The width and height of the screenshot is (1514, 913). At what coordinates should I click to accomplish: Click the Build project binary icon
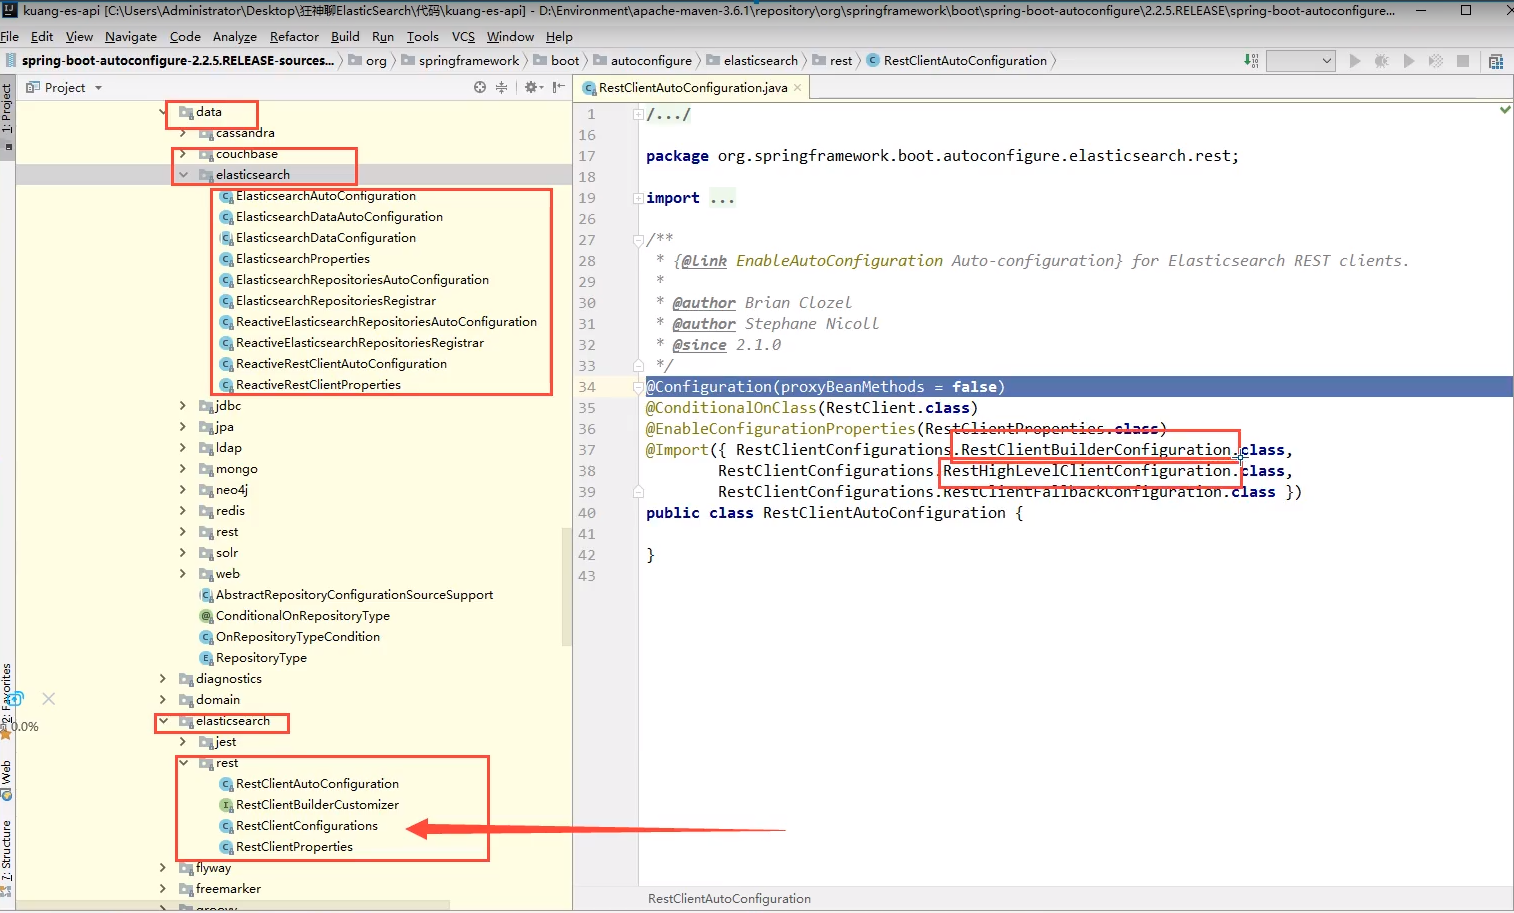1250,61
